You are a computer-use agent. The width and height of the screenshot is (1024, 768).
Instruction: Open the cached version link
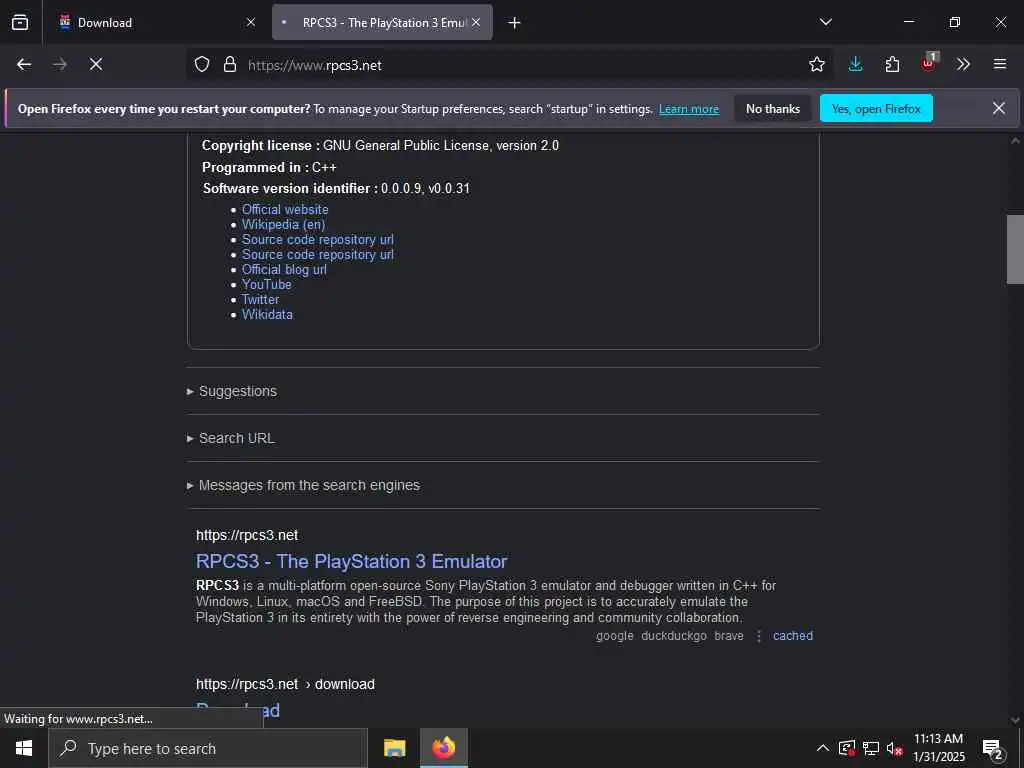click(x=793, y=636)
